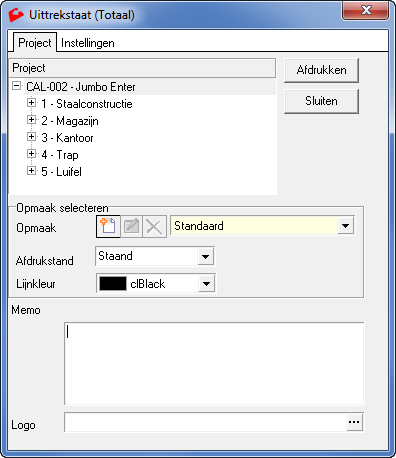Collapse the CAL-002 - Jumbo Enter node
This screenshot has width=396, height=458.
coord(16,86)
